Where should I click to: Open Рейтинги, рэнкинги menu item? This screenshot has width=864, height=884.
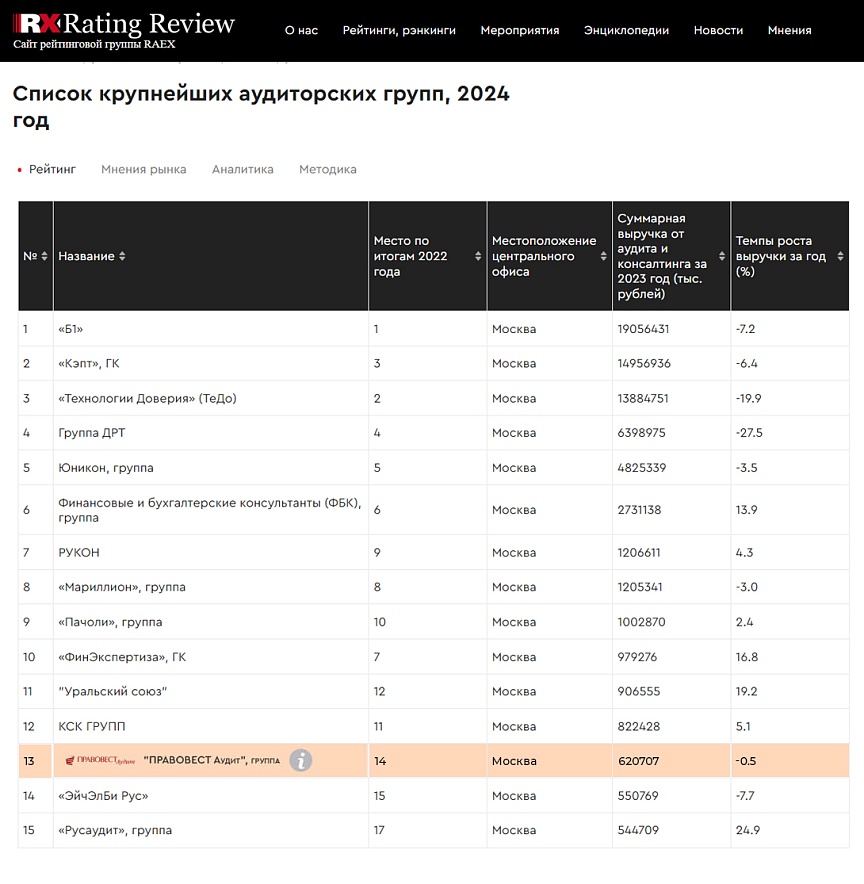point(399,30)
